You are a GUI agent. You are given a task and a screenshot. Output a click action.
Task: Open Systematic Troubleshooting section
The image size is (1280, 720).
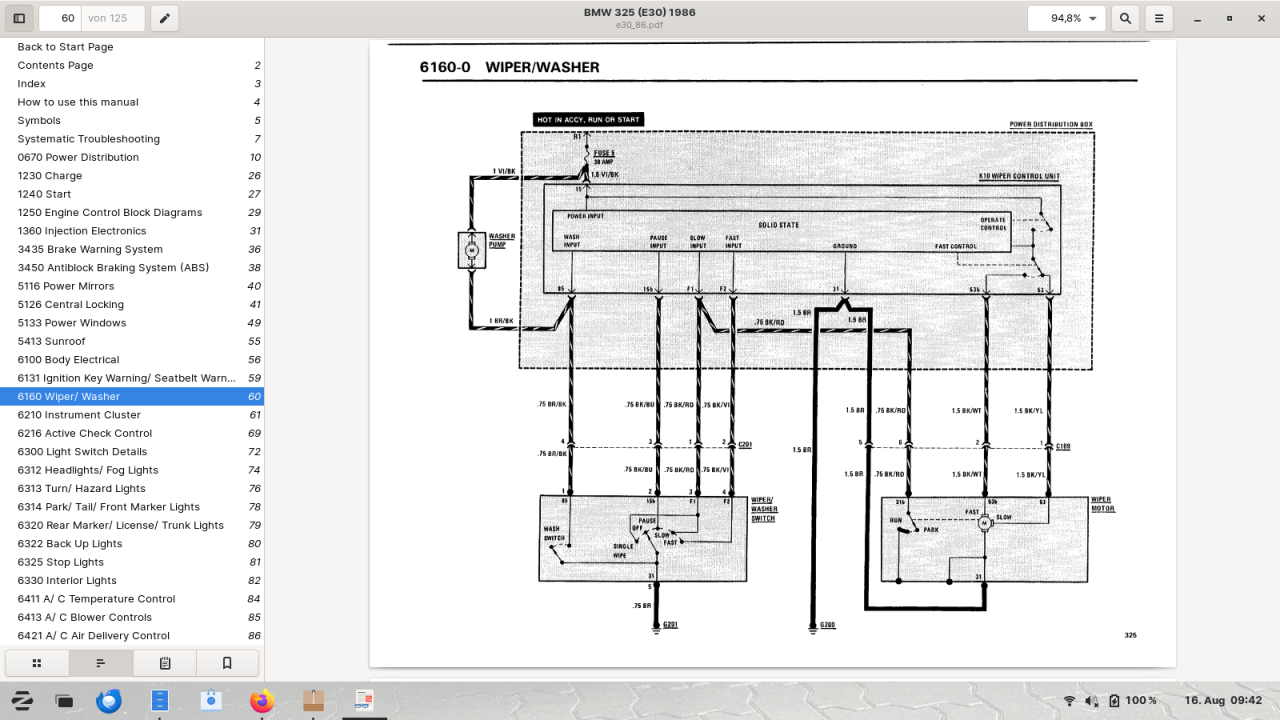pyautogui.click(x=132, y=139)
